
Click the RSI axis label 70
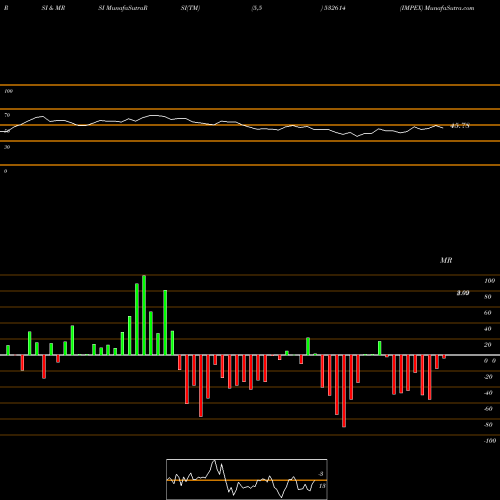coord(7,115)
